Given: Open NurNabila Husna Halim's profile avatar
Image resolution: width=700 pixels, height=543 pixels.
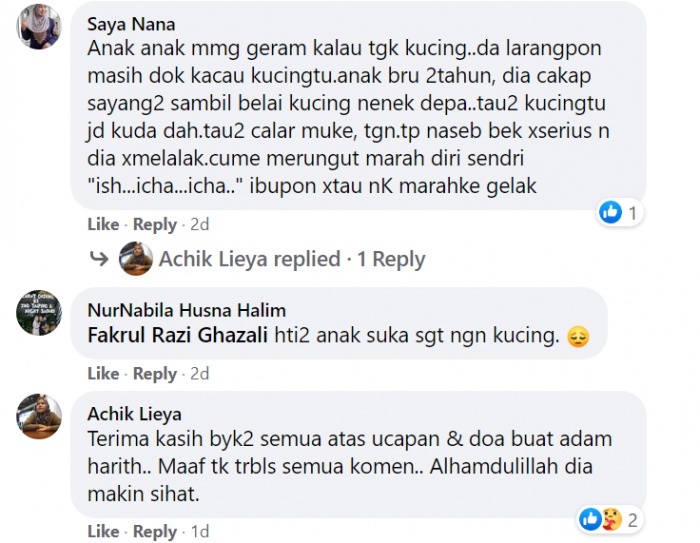Looking at the screenshot, I should (39, 314).
